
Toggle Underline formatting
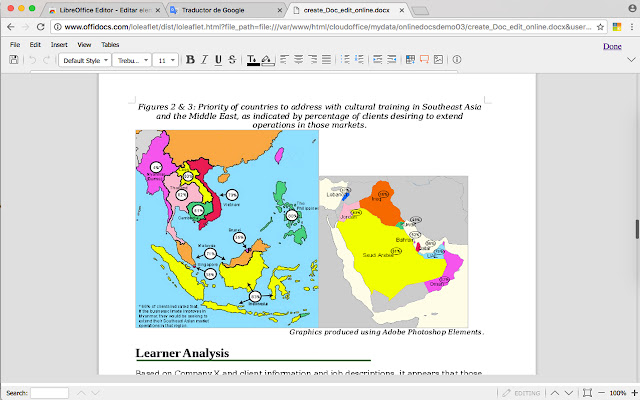(x=218, y=61)
